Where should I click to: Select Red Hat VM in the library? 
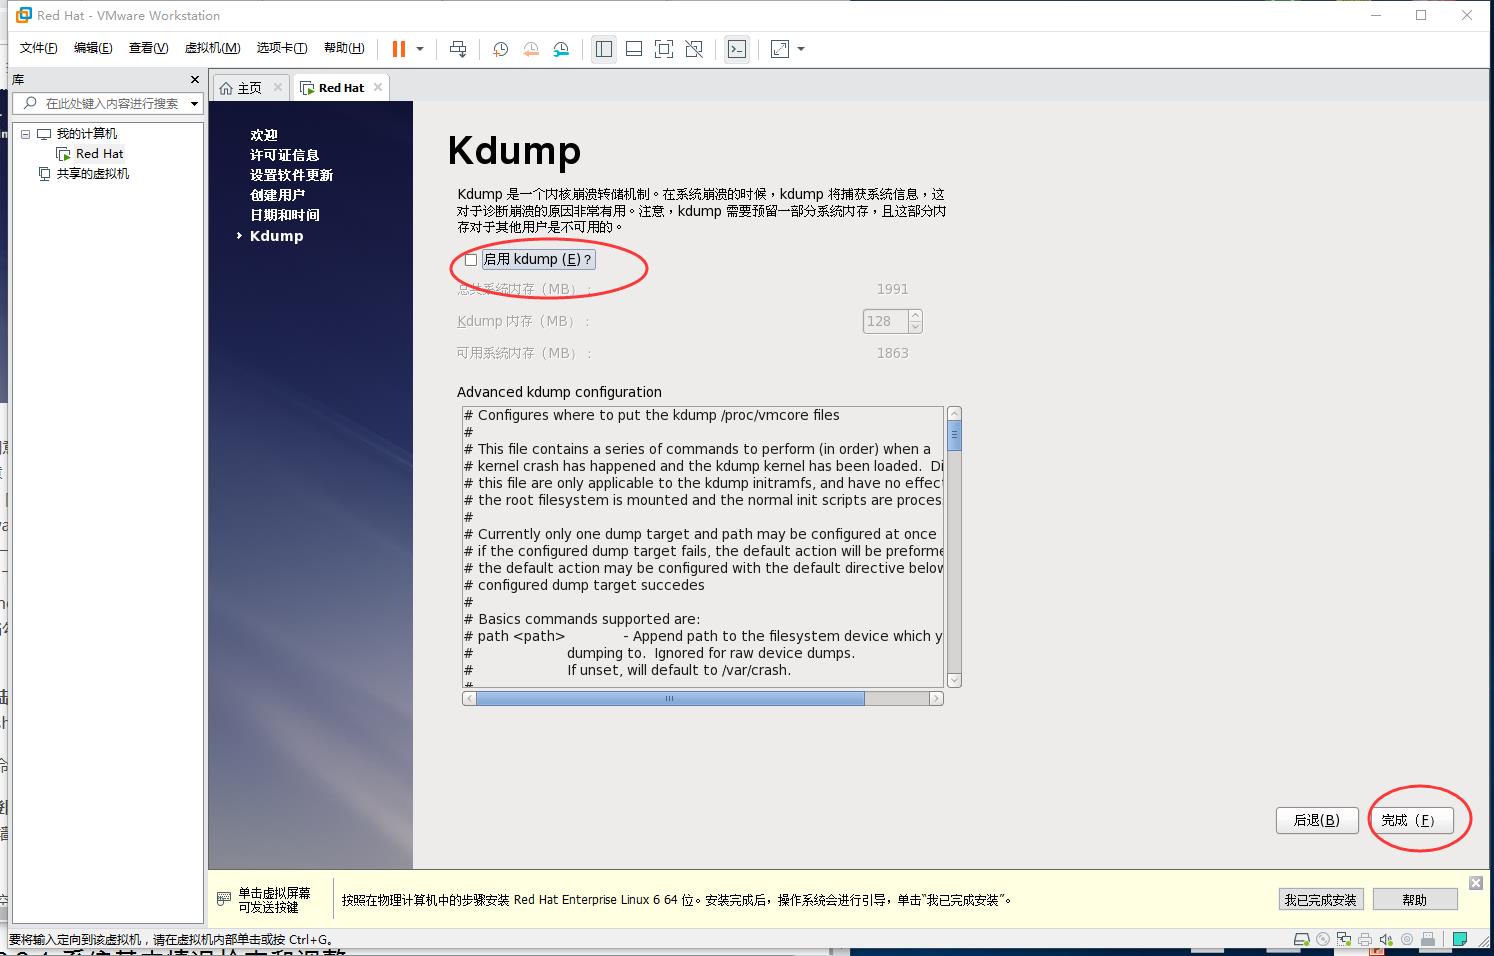[x=99, y=154]
